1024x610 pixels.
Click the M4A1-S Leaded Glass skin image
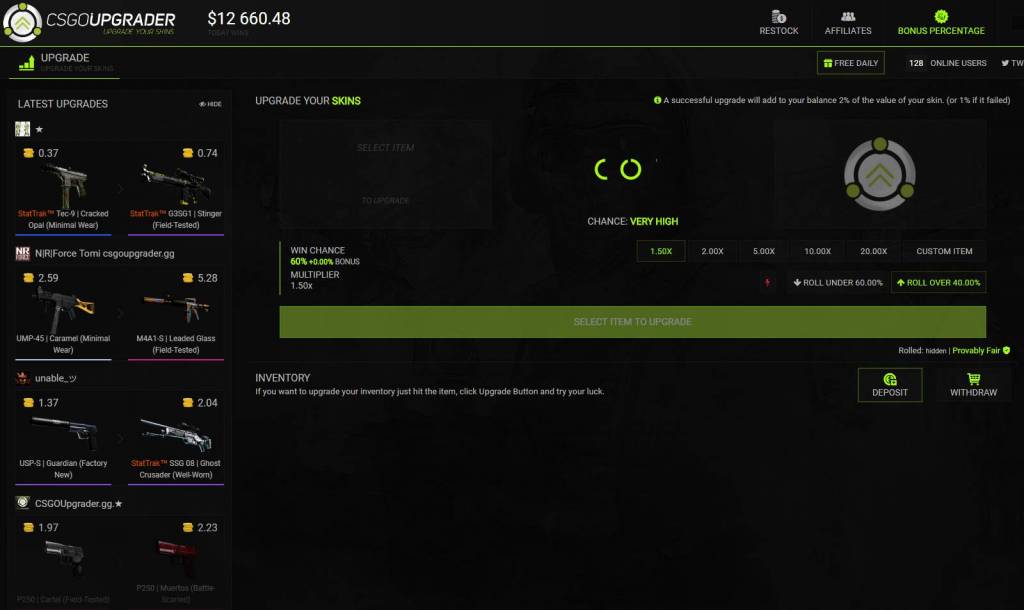click(175, 309)
